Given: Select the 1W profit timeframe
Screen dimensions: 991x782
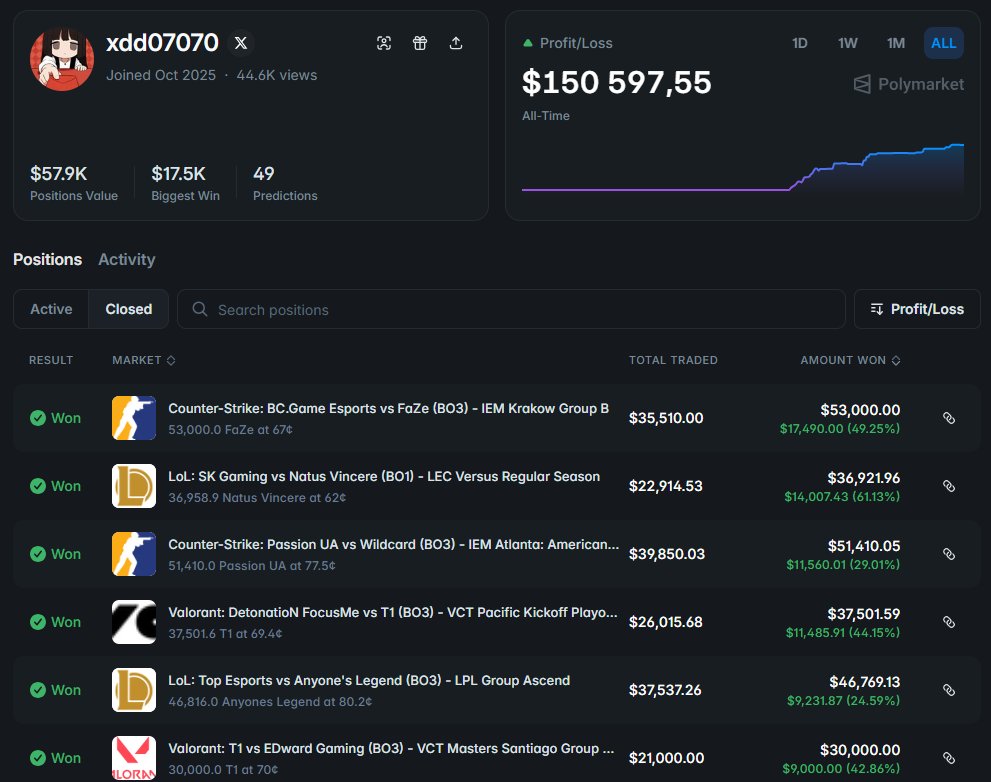Looking at the screenshot, I should (x=848, y=43).
